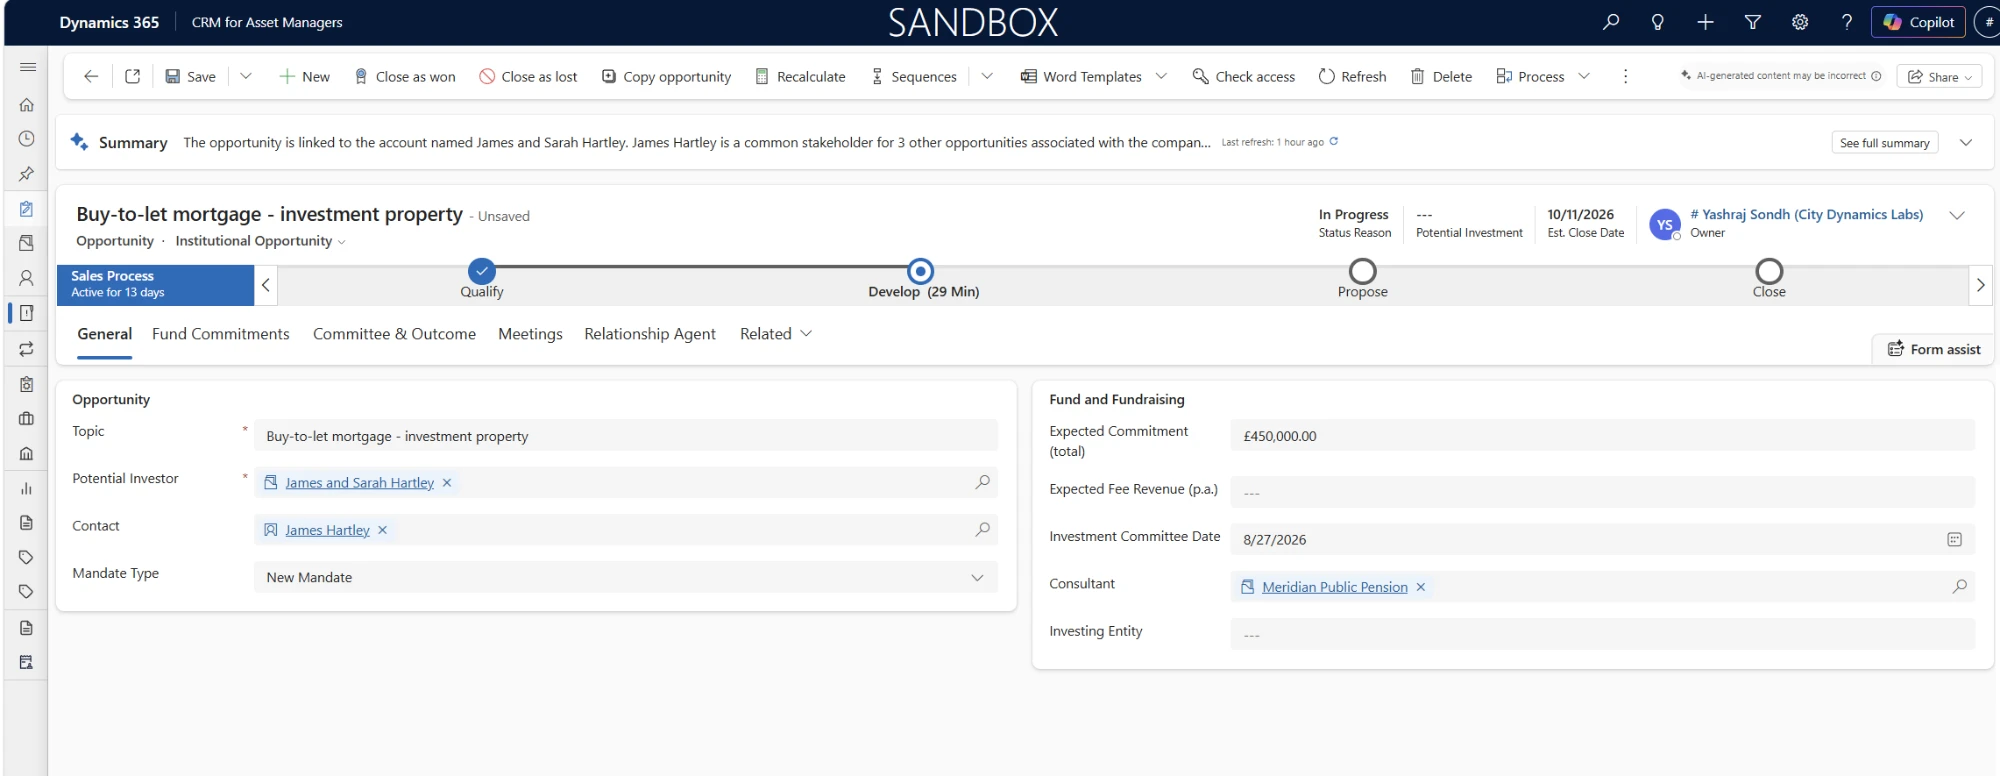2000x776 pixels.
Task: Toggle the hamburger site map menu
Action: tap(27, 67)
